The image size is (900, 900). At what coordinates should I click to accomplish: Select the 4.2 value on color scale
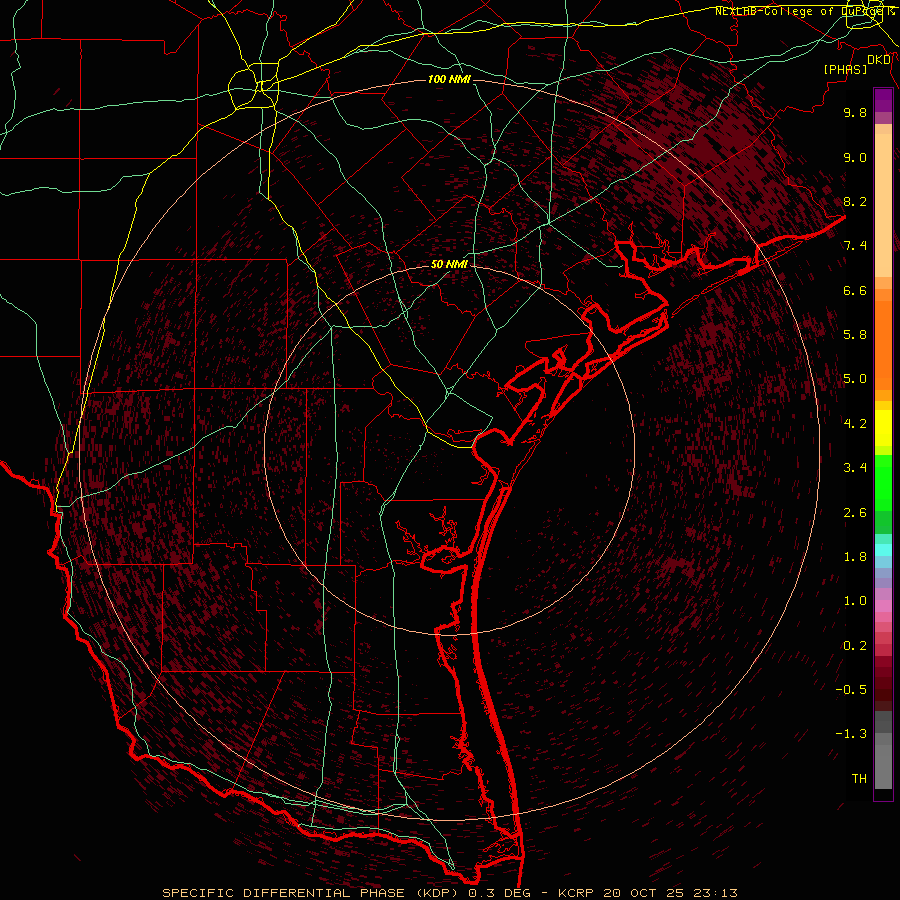855,424
